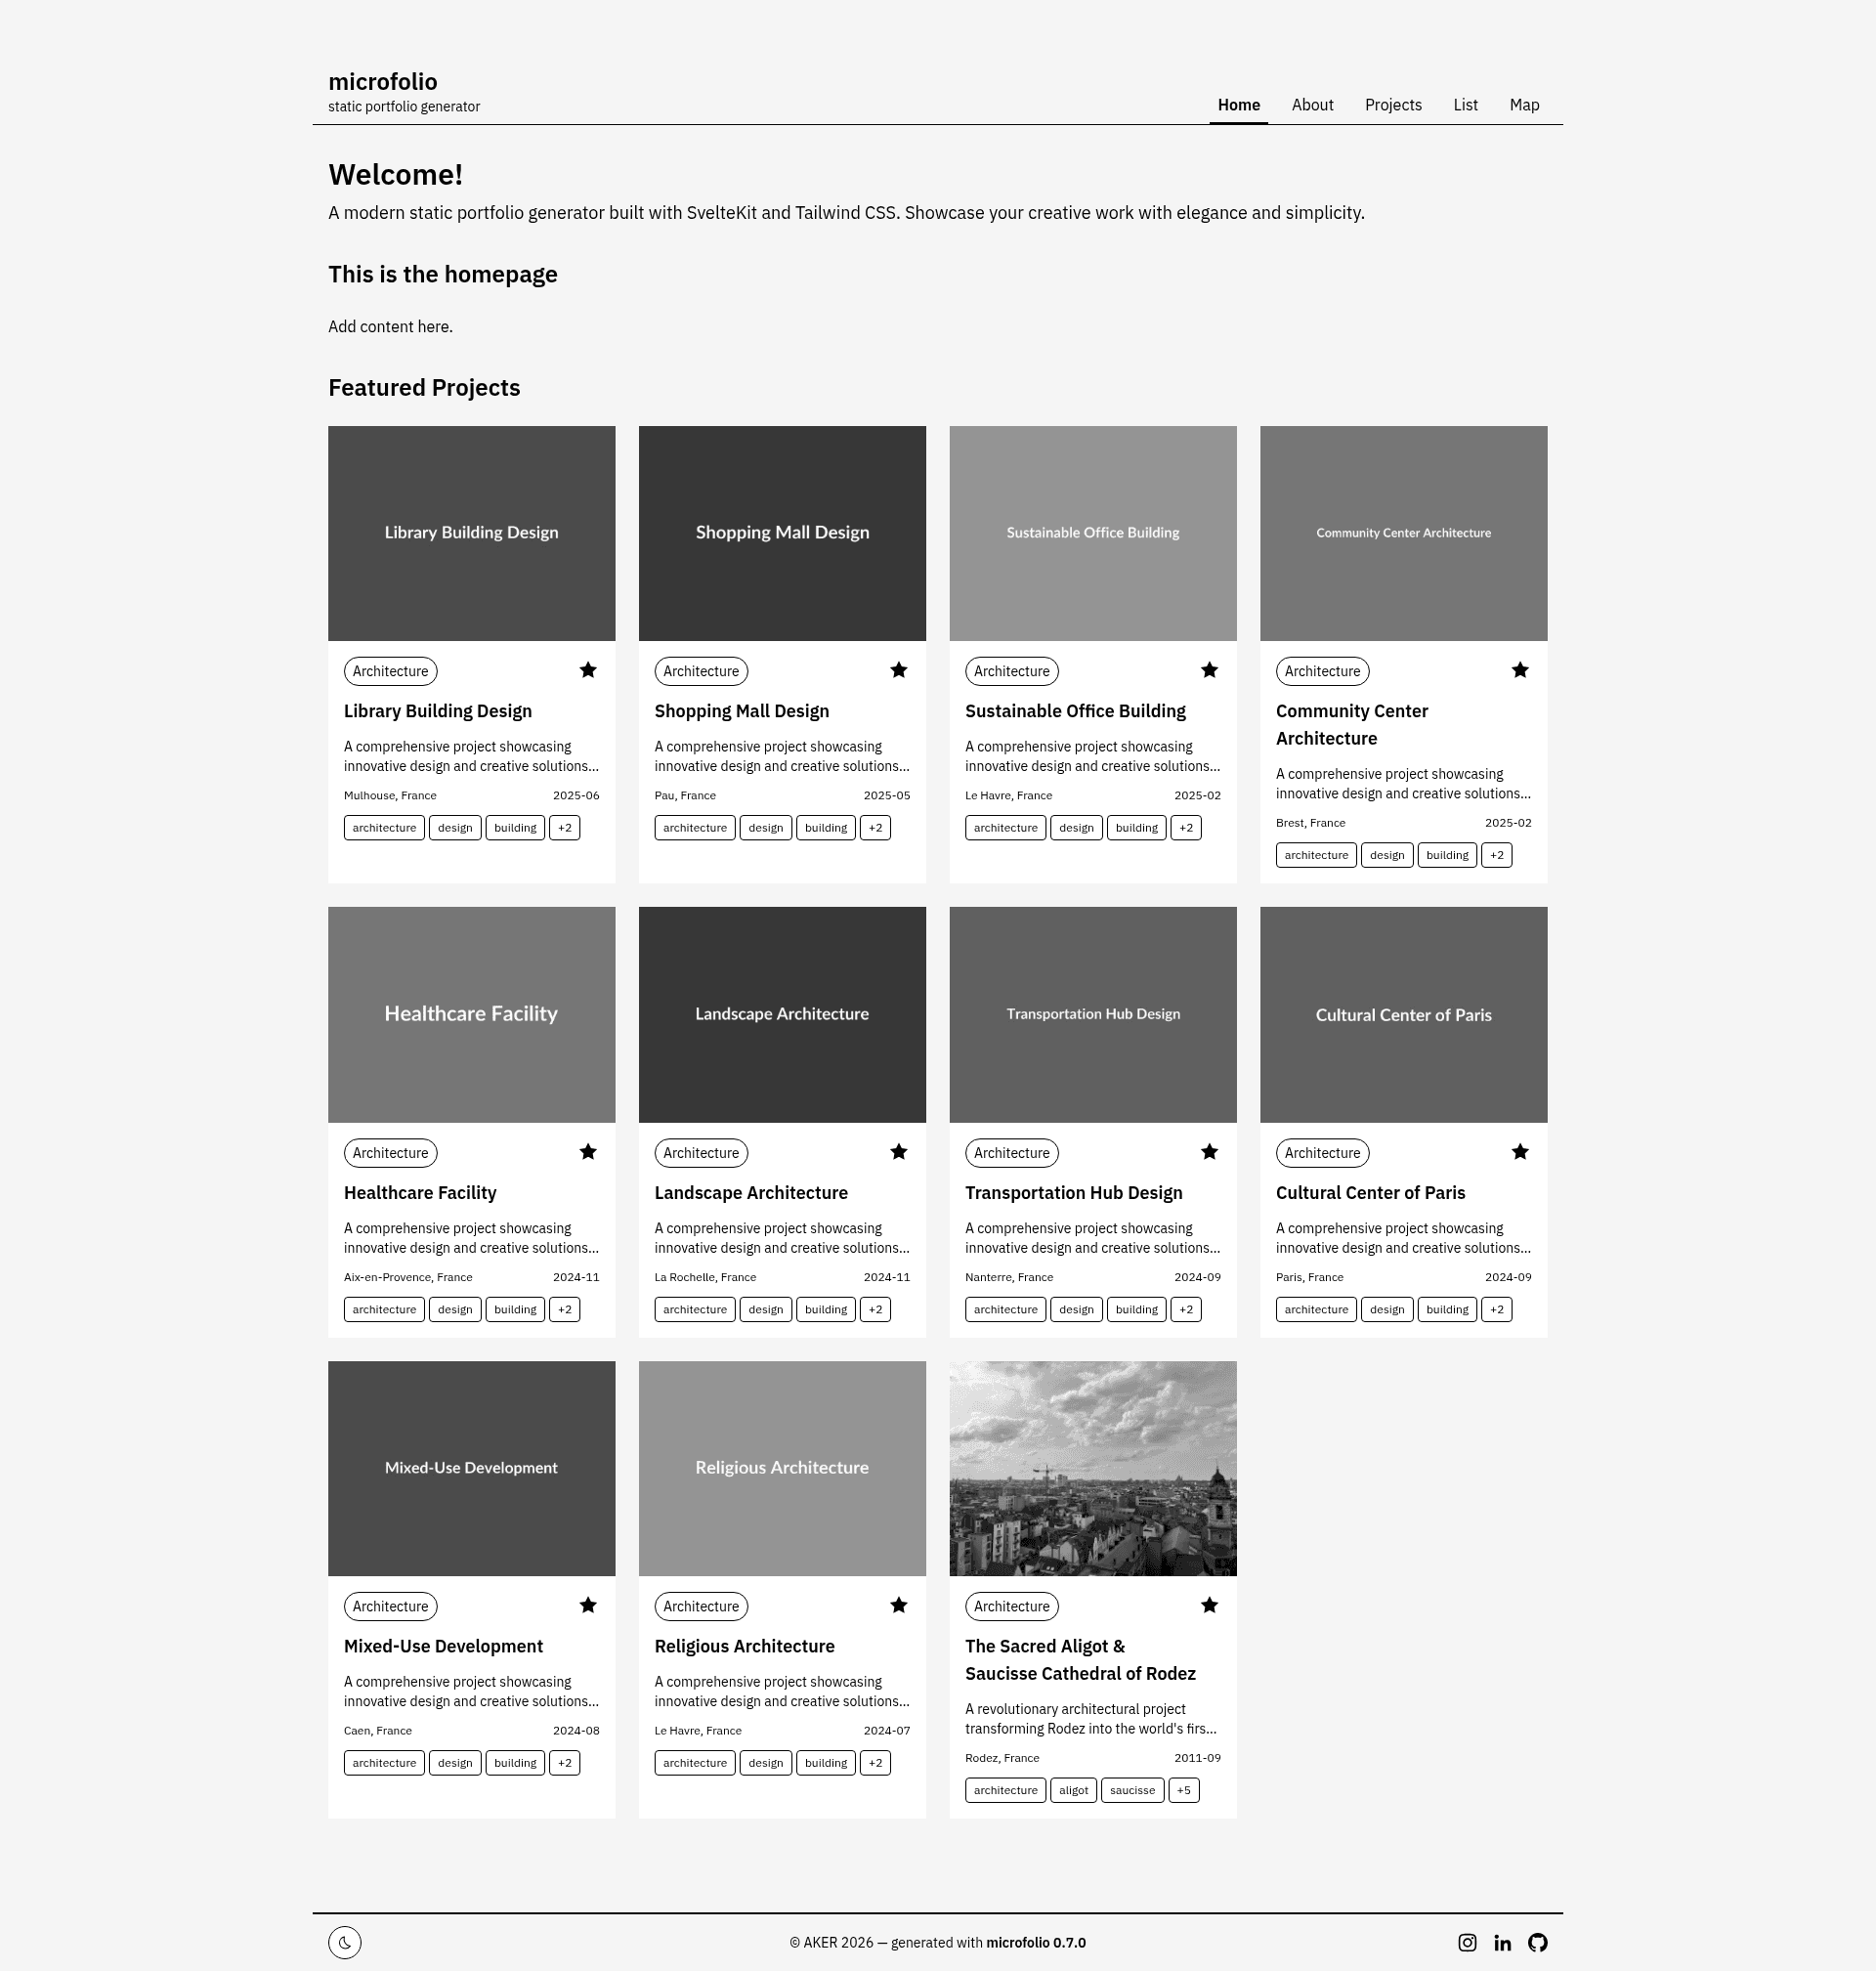1876x1971 pixels.
Task: Click star icon on Sustainable Office Building card
Action: (x=1209, y=670)
